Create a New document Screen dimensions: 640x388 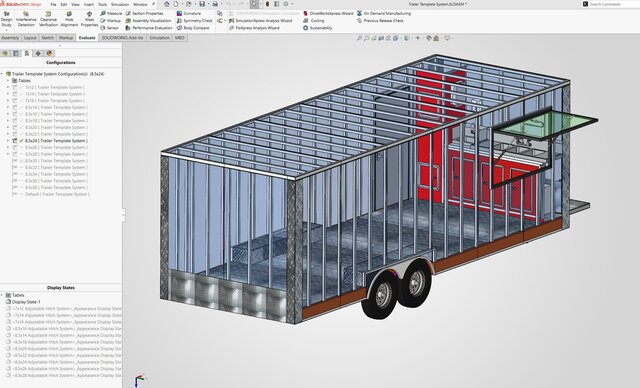(176, 4)
